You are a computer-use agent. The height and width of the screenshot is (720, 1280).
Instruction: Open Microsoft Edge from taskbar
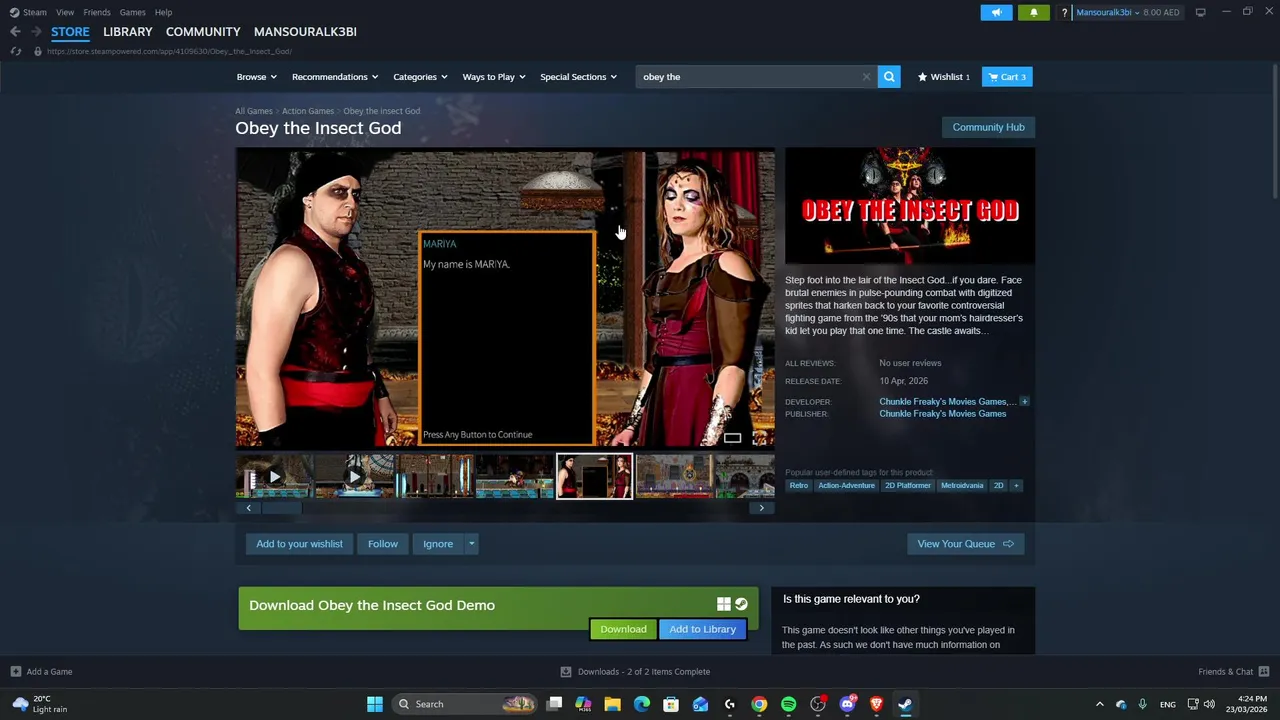click(x=642, y=704)
